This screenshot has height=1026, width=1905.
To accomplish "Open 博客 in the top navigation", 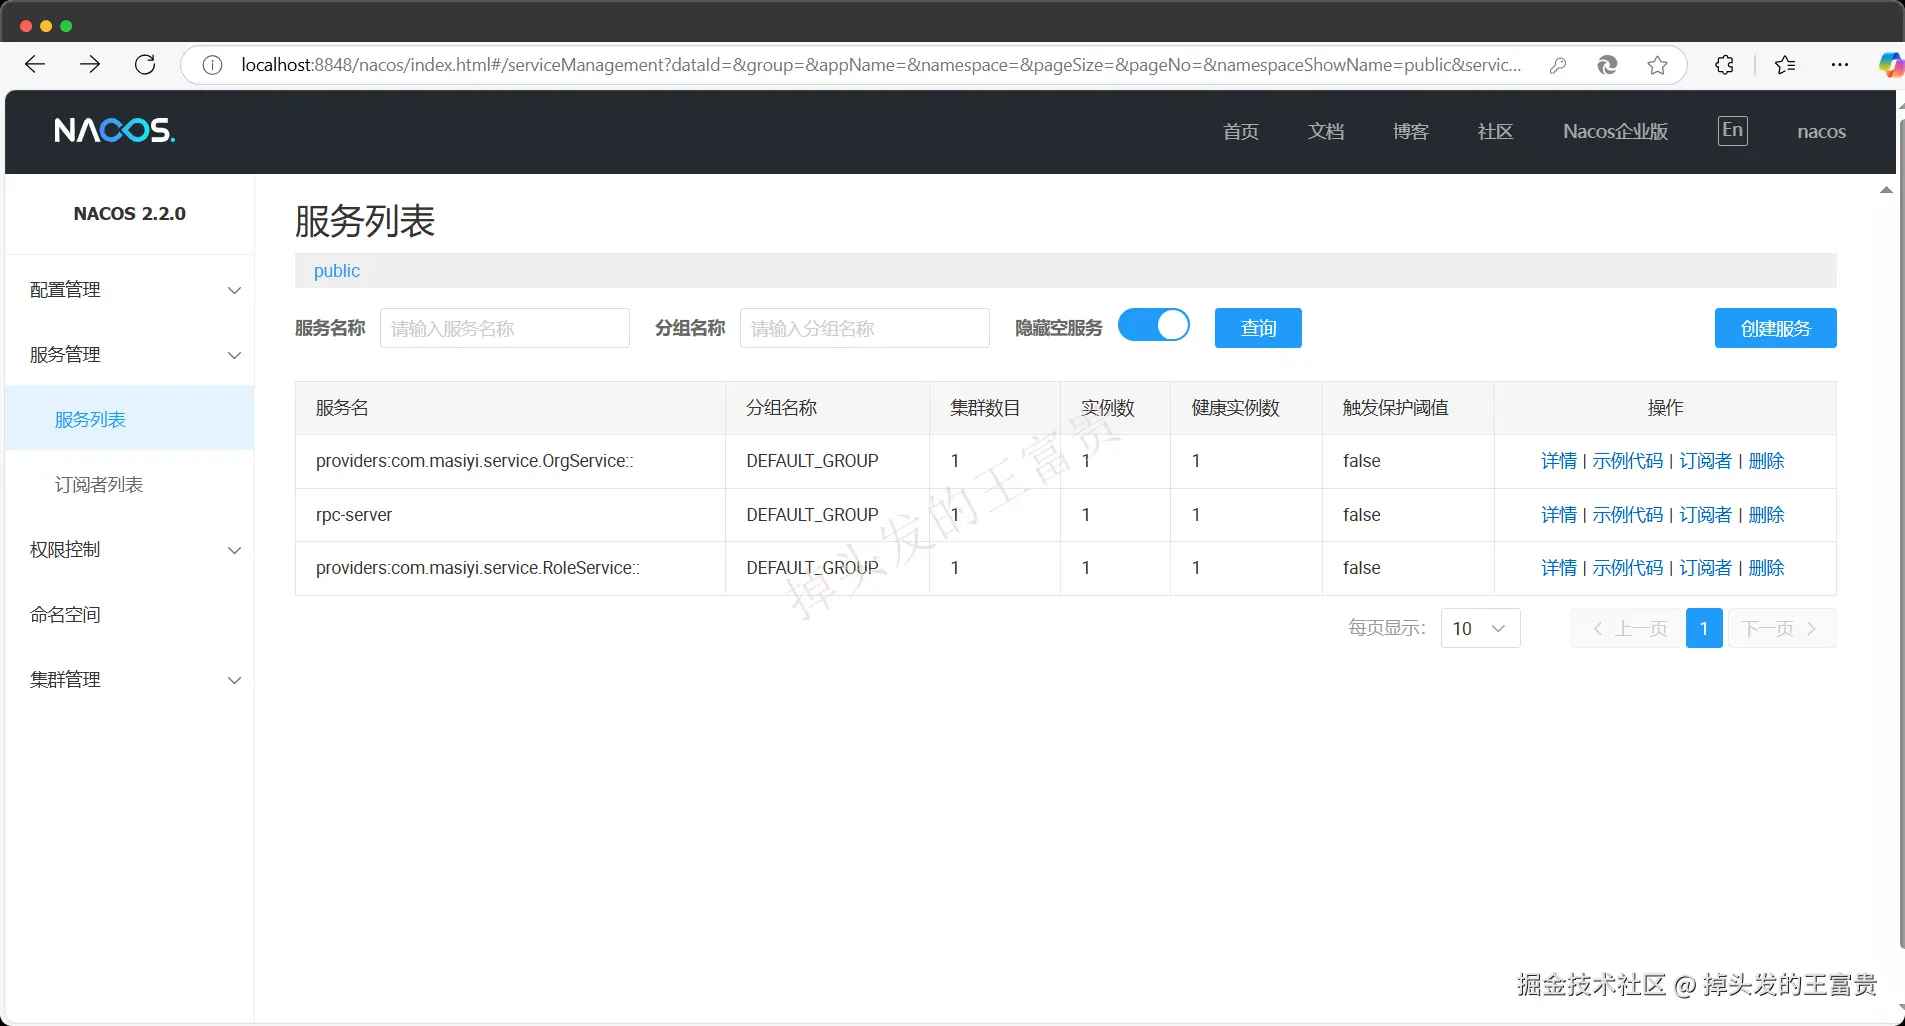I will point(1411,132).
